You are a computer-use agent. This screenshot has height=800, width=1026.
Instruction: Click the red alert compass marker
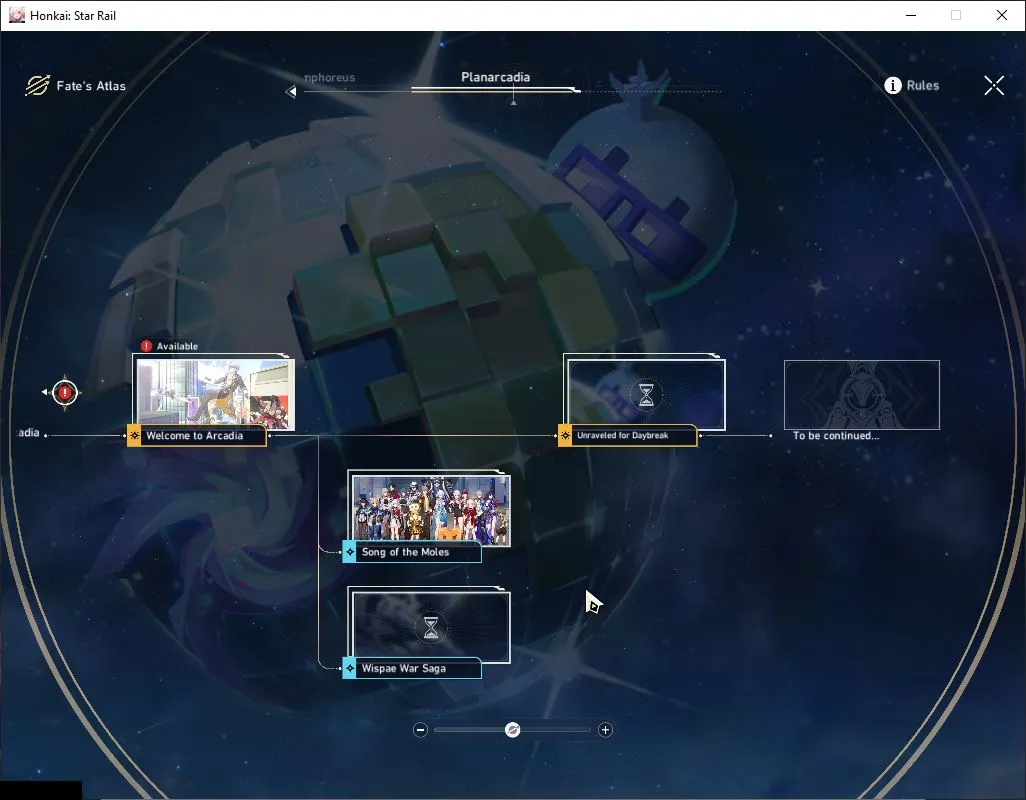pyautogui.click(x=65, y=392)
